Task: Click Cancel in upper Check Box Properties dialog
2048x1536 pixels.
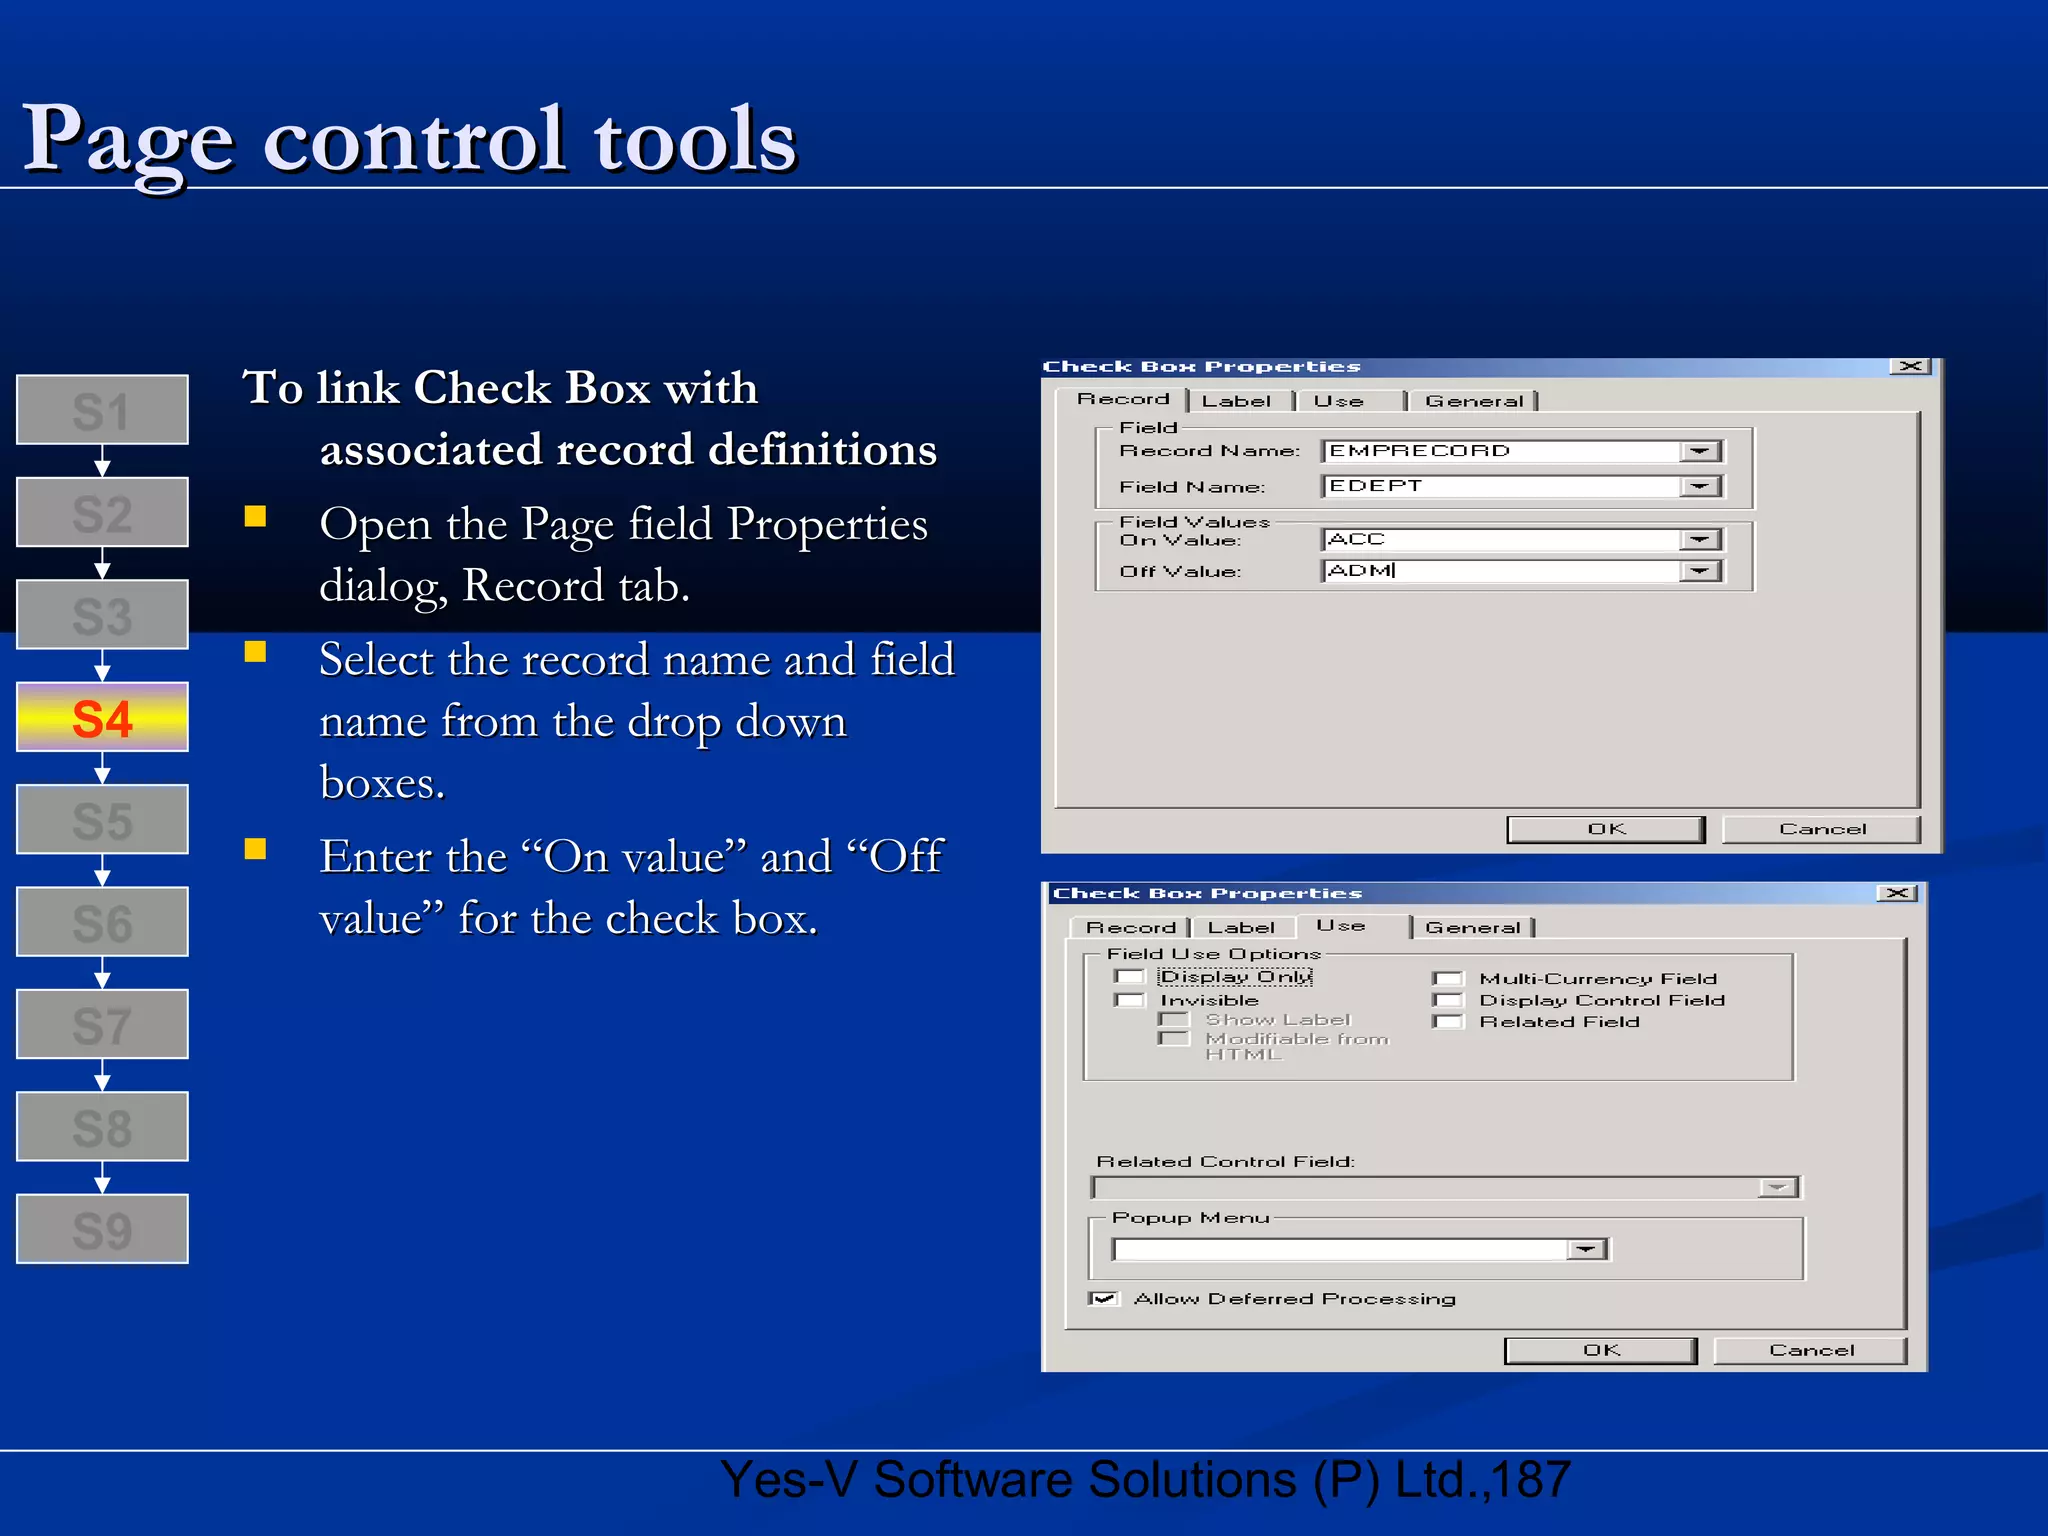Action: 1821,829
